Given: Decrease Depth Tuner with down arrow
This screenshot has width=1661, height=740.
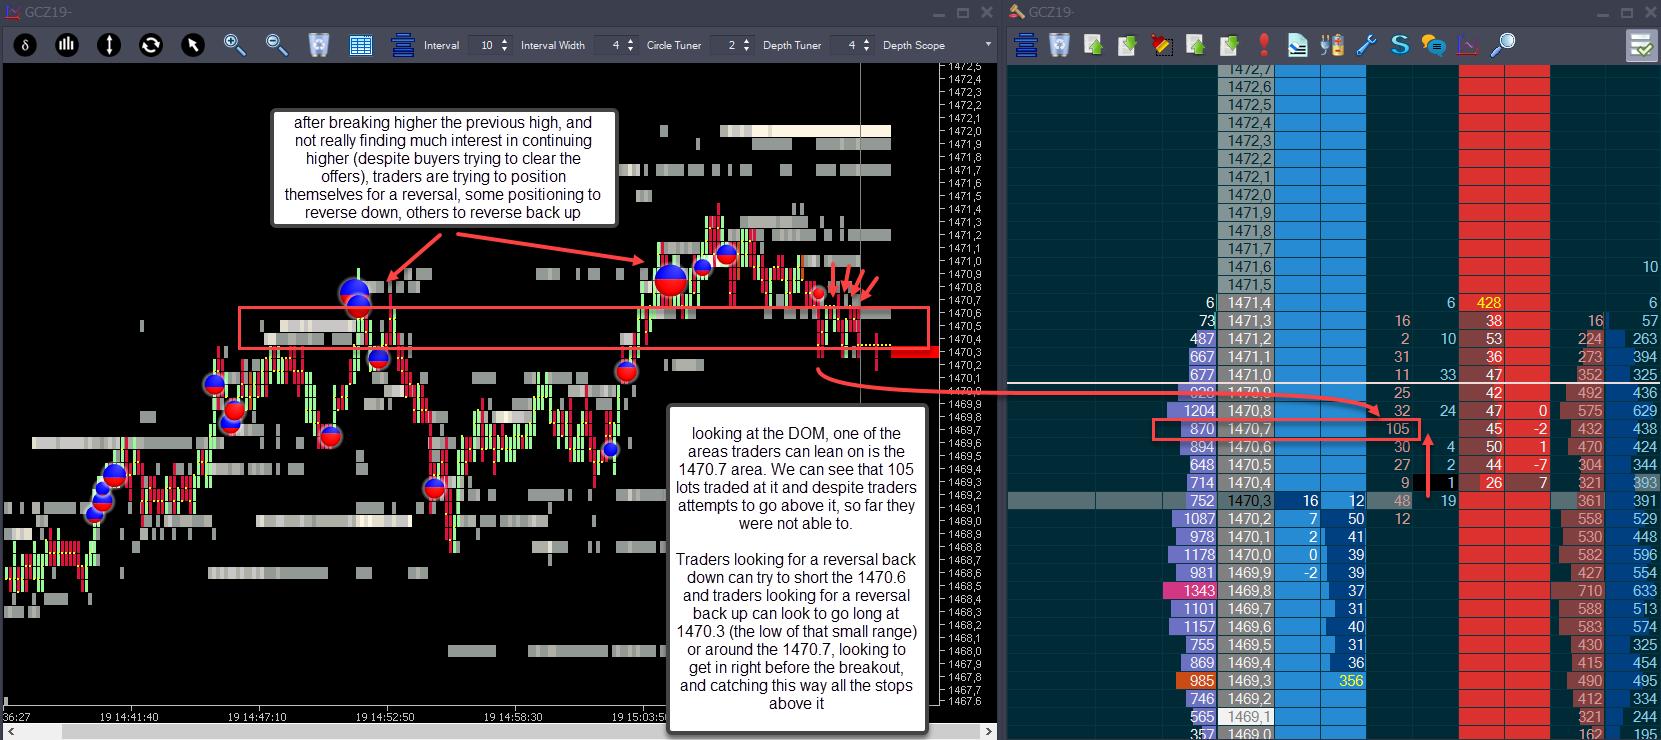Looking at the screenshot, I should click(866, 49).
